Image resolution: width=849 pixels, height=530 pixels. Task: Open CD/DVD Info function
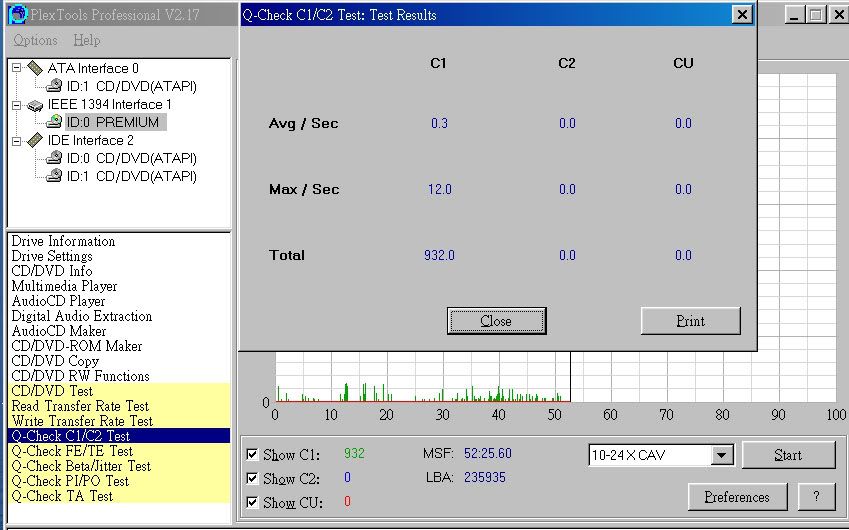52,271
